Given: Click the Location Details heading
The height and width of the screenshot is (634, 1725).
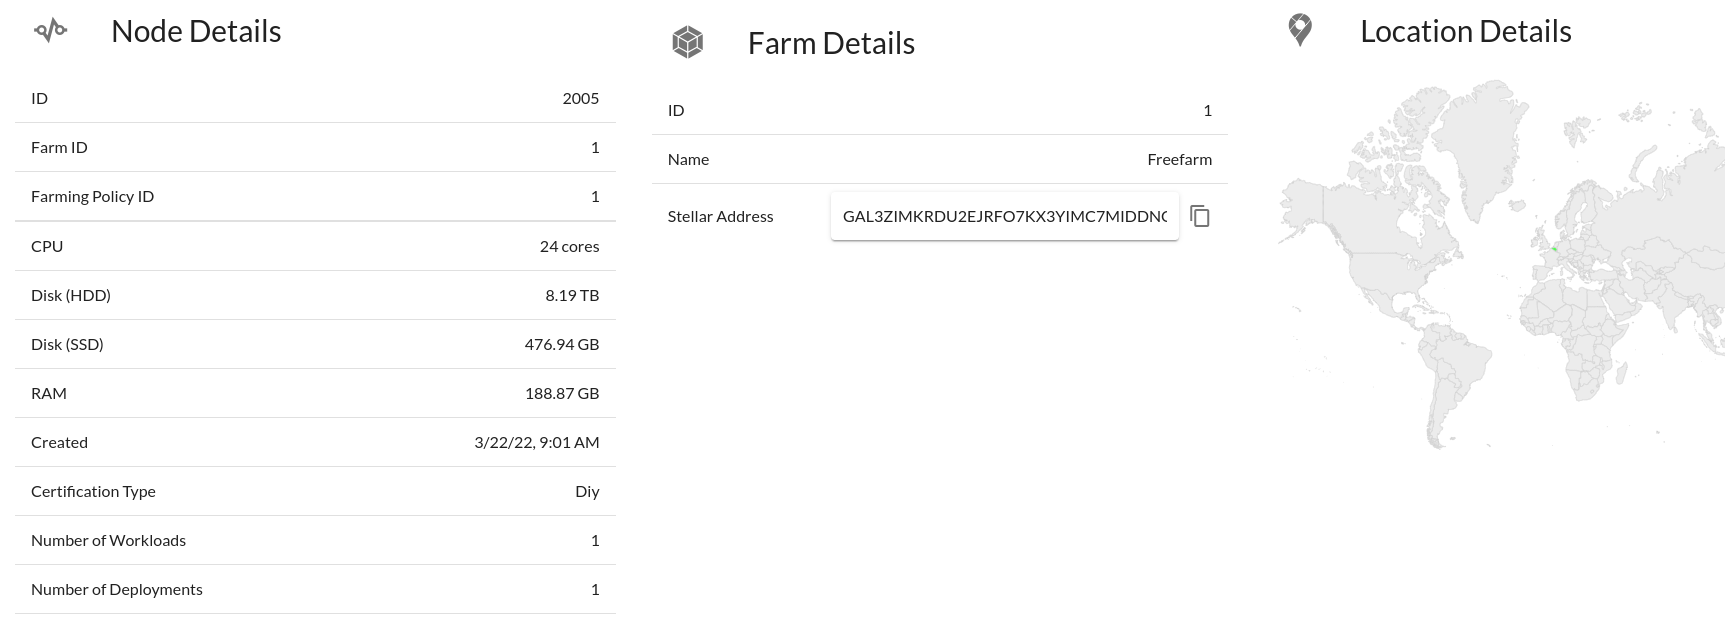Looking at the screenshot, I should 1465,31.
